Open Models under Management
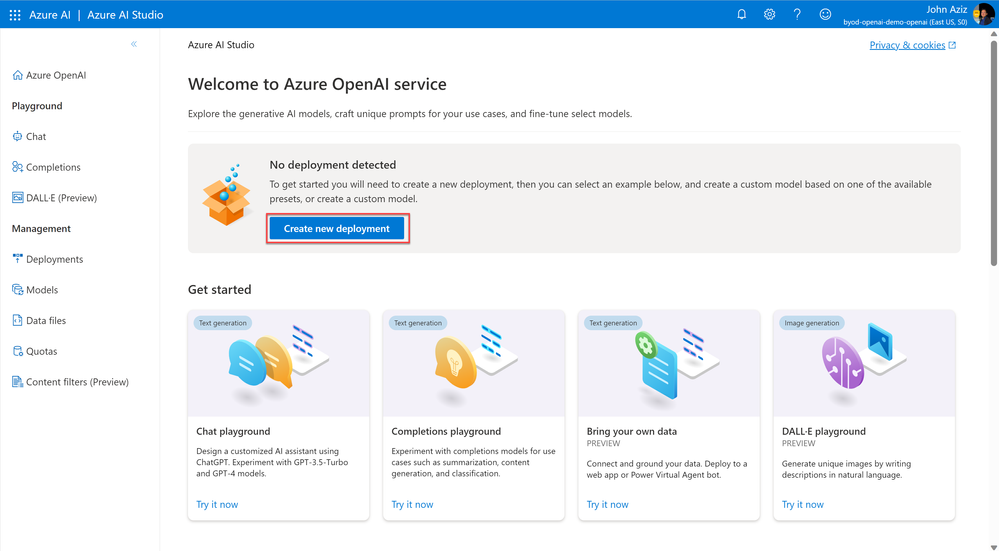 pyautogui.click(x=42, y=290)
